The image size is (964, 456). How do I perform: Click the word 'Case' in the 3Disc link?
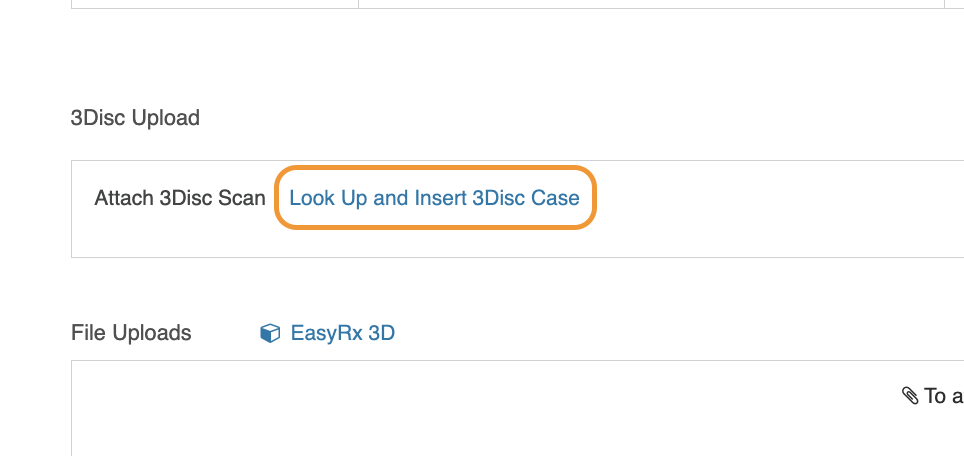tap(555, 198)
